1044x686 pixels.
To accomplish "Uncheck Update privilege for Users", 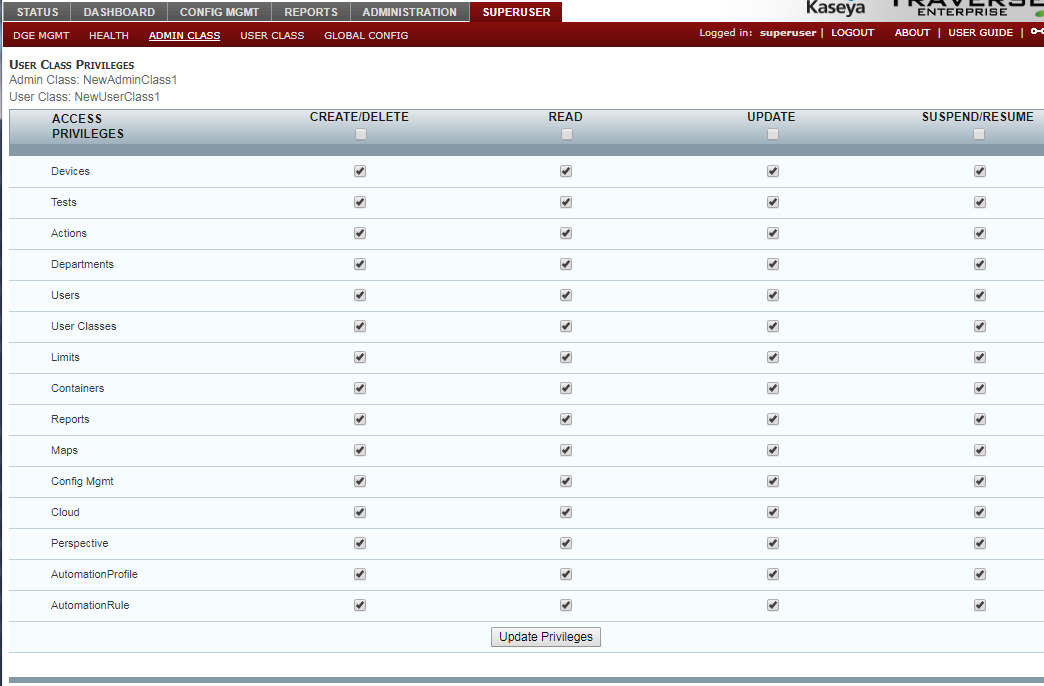I will [773, 295].
